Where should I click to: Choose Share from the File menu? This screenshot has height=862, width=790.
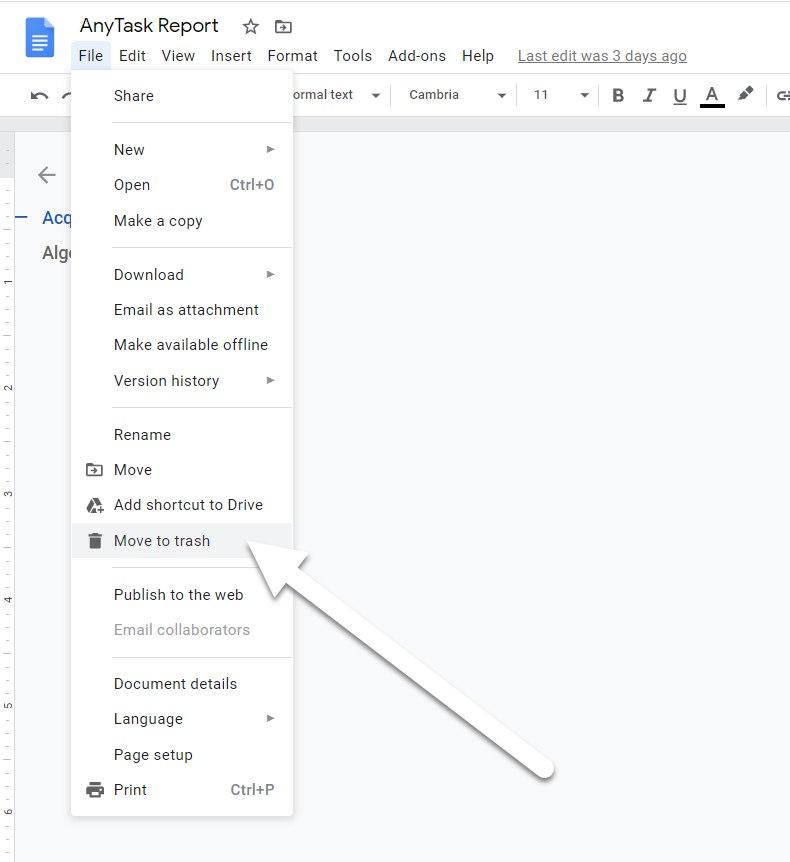pos(182,96)
